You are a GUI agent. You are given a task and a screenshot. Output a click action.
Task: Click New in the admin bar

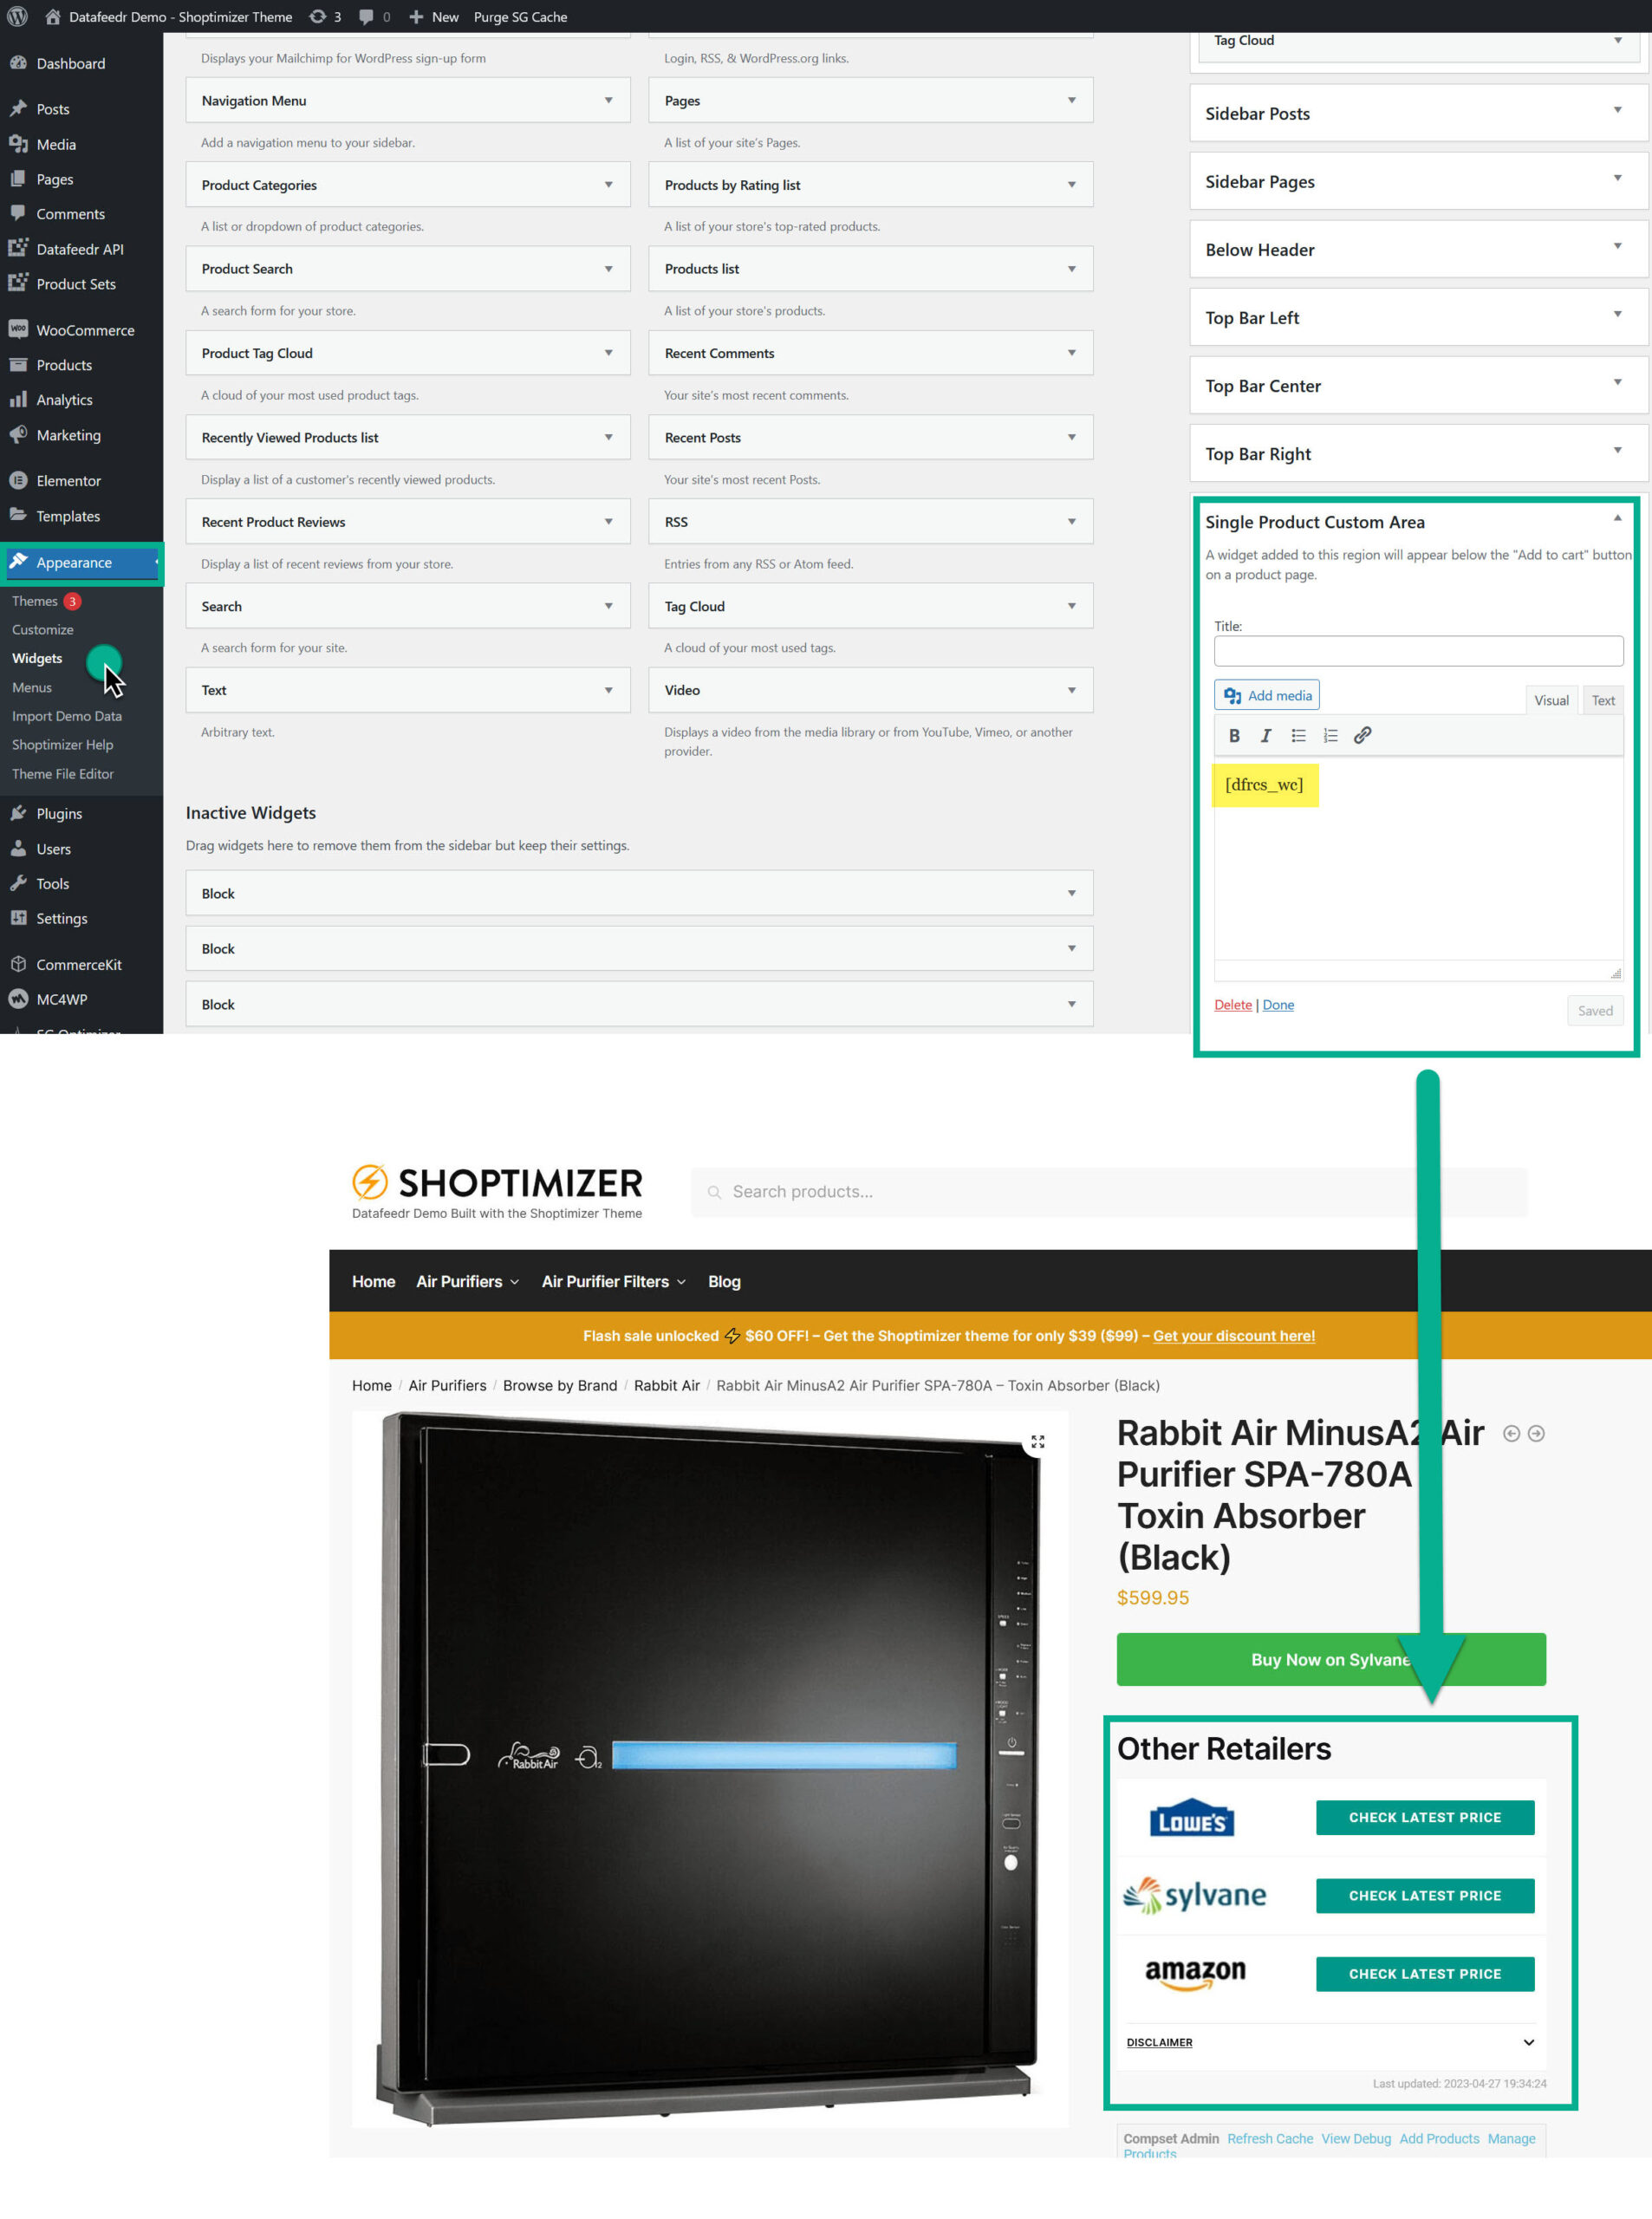pos(434,16)
